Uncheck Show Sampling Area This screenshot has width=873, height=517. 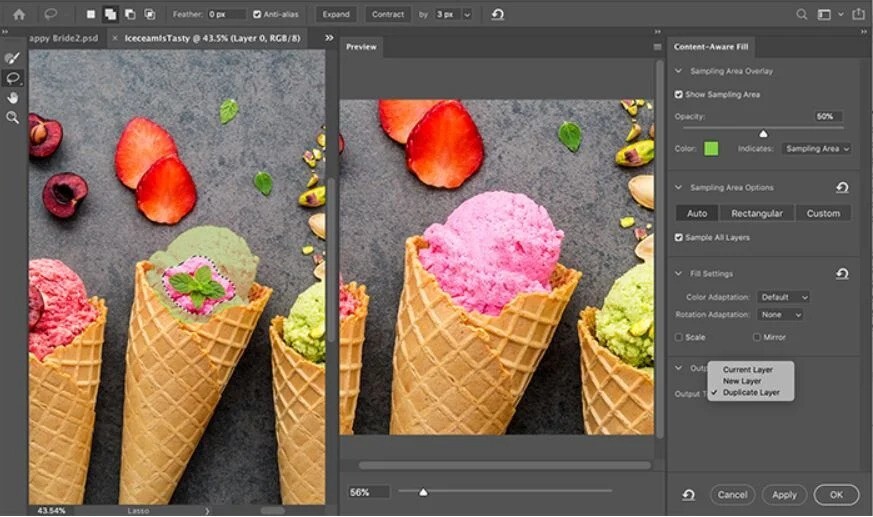pyautogui.click(x=679, y=94)
